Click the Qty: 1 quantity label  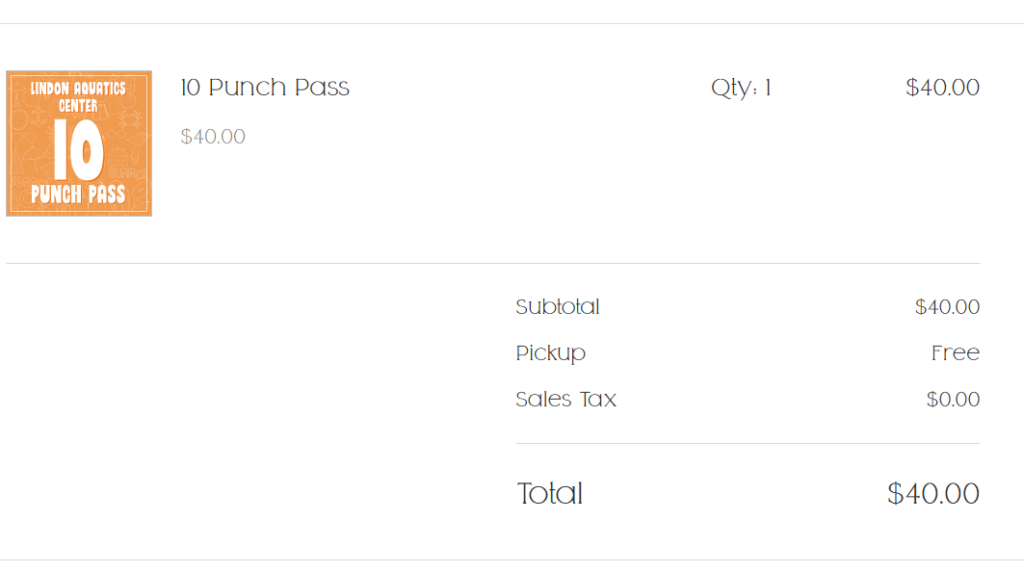pyautogui.click(x=741, y=87)
